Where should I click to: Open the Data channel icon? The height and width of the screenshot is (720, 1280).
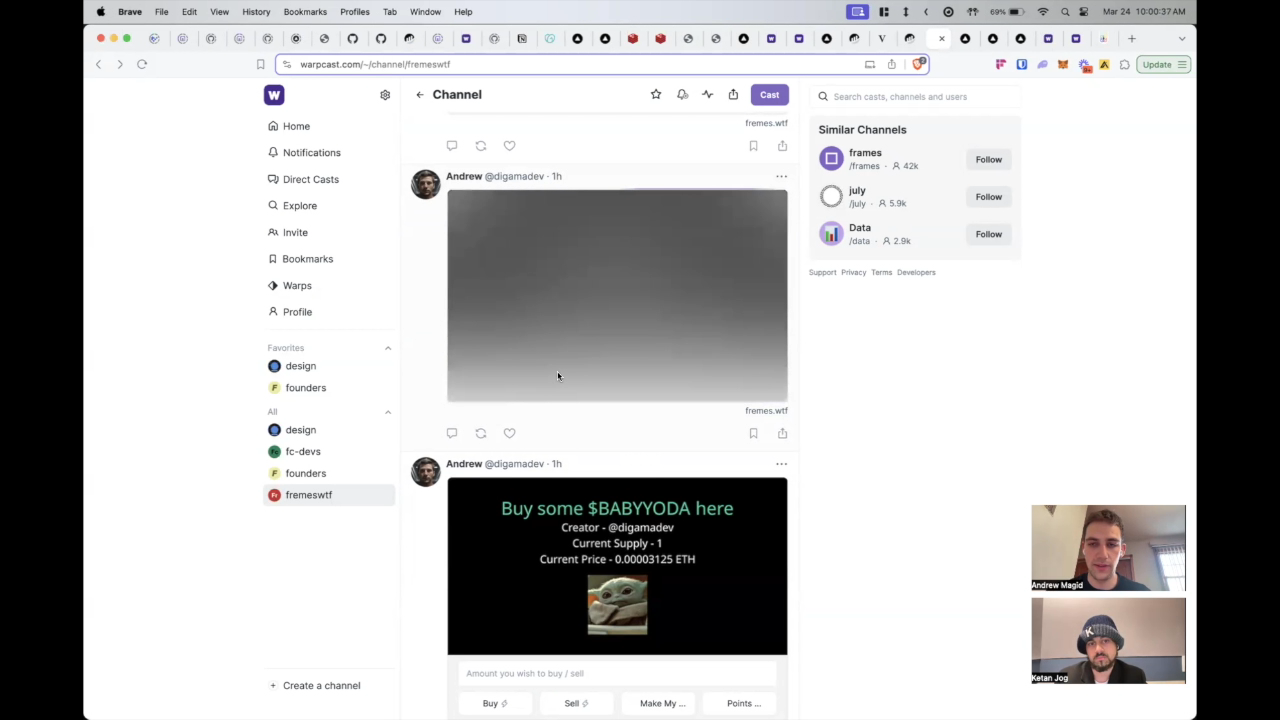tap(831, 233)
